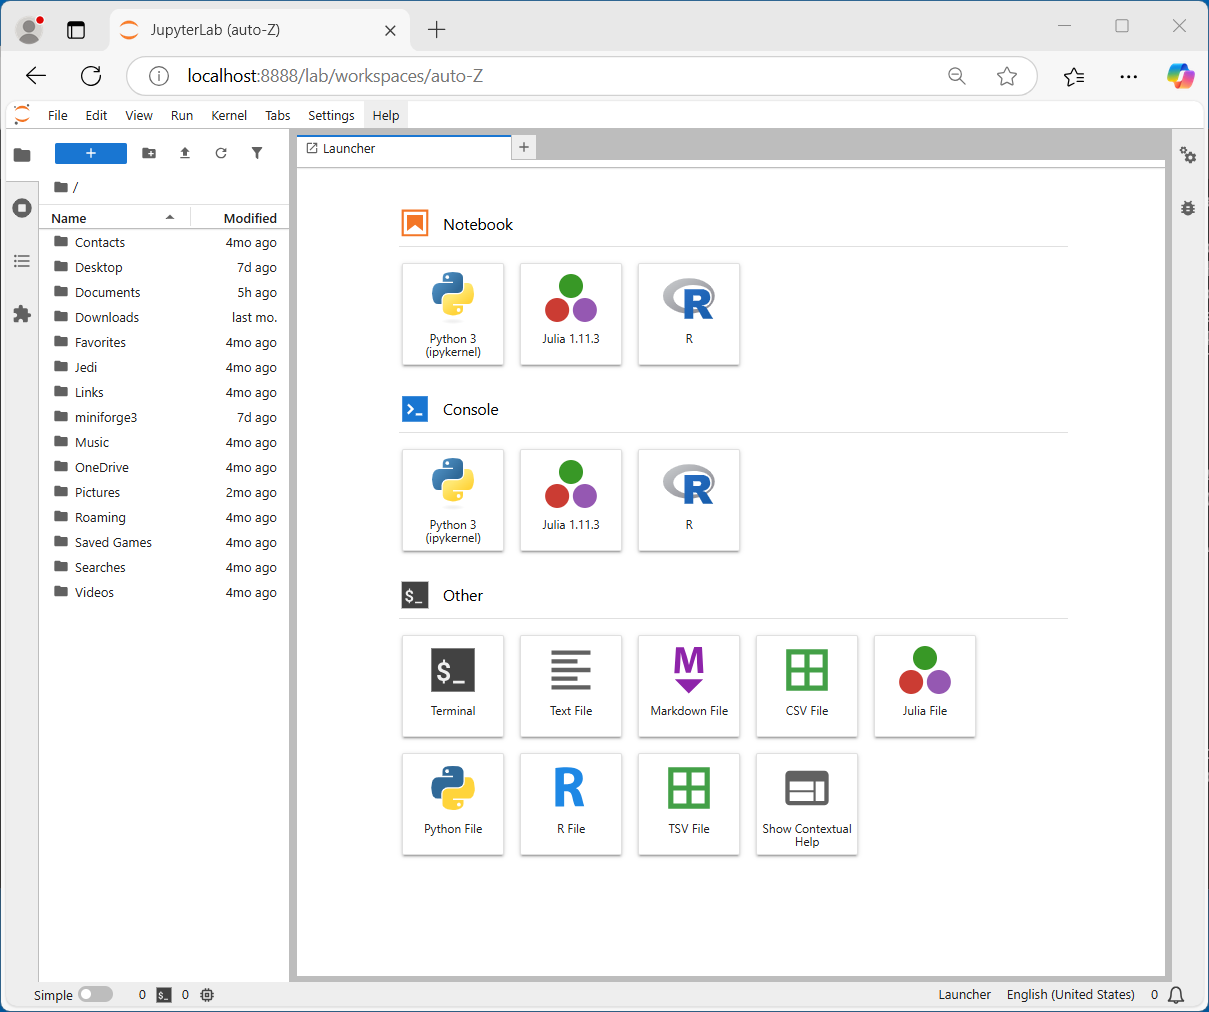Open a new browser tab
The width and height of the screenshot is (1209, 1012).
click(436, 29)
